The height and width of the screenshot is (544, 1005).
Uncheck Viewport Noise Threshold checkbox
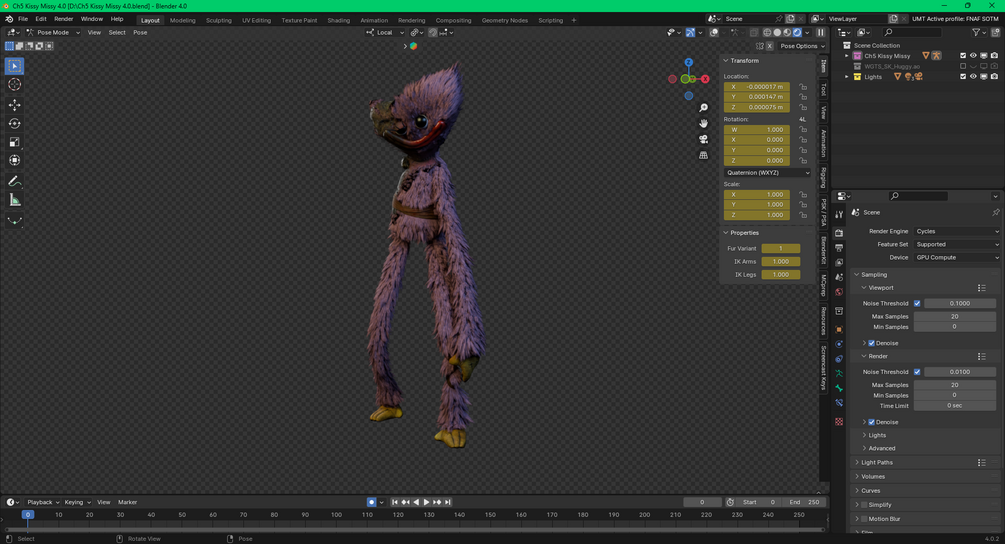pos(917,303)
